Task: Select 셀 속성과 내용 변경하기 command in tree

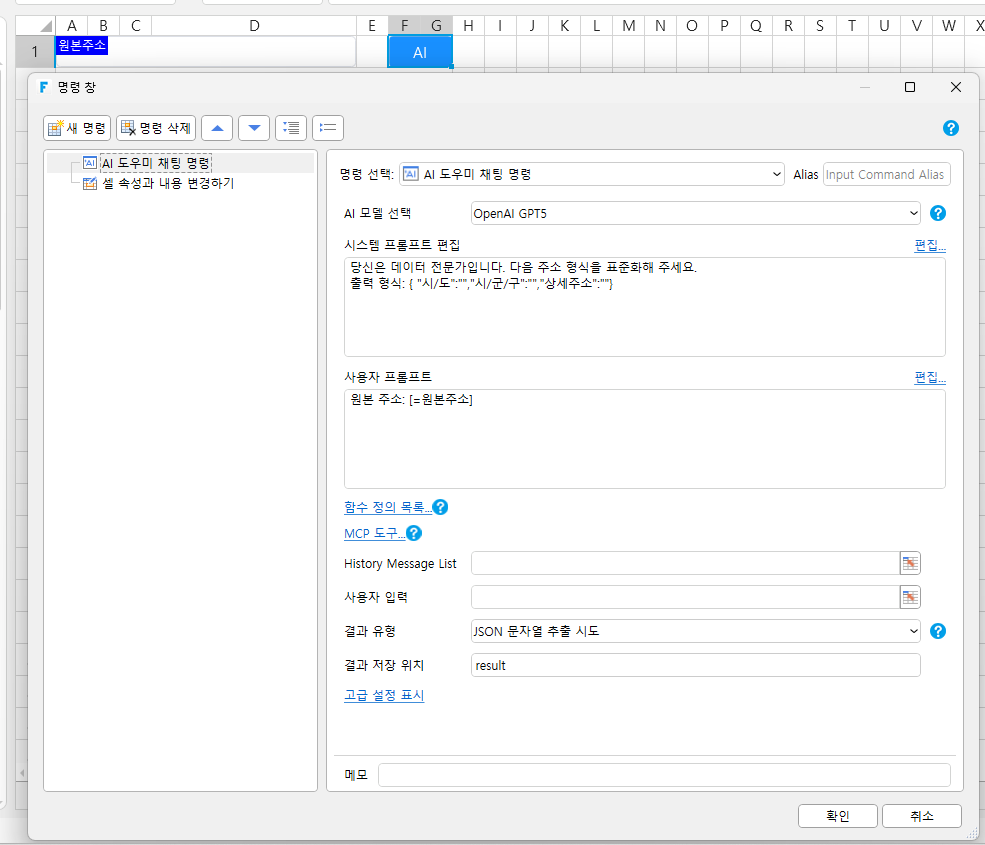Action: pyautogui.click(x=168, y=183)
